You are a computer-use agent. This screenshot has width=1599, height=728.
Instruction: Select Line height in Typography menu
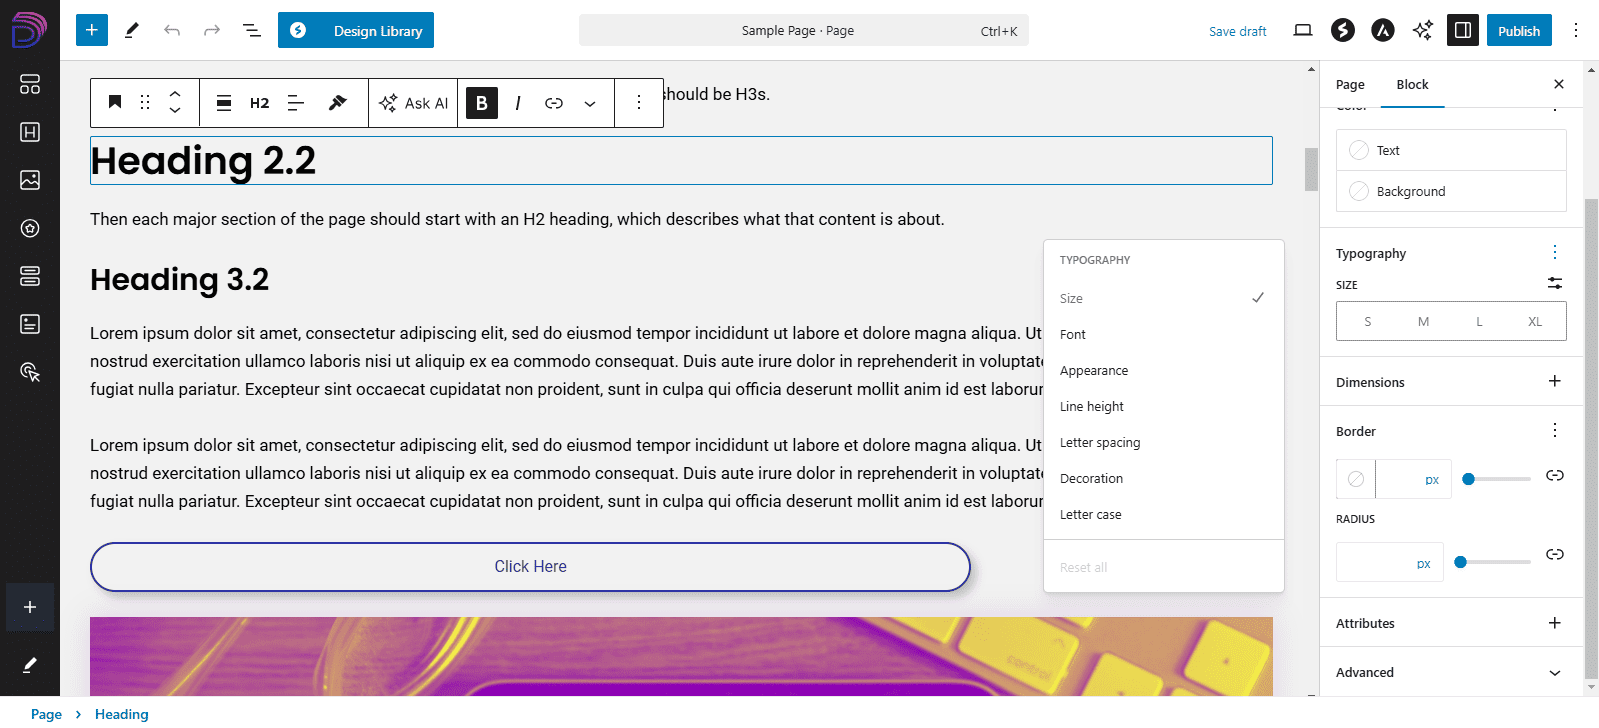tap(1092, 407)
